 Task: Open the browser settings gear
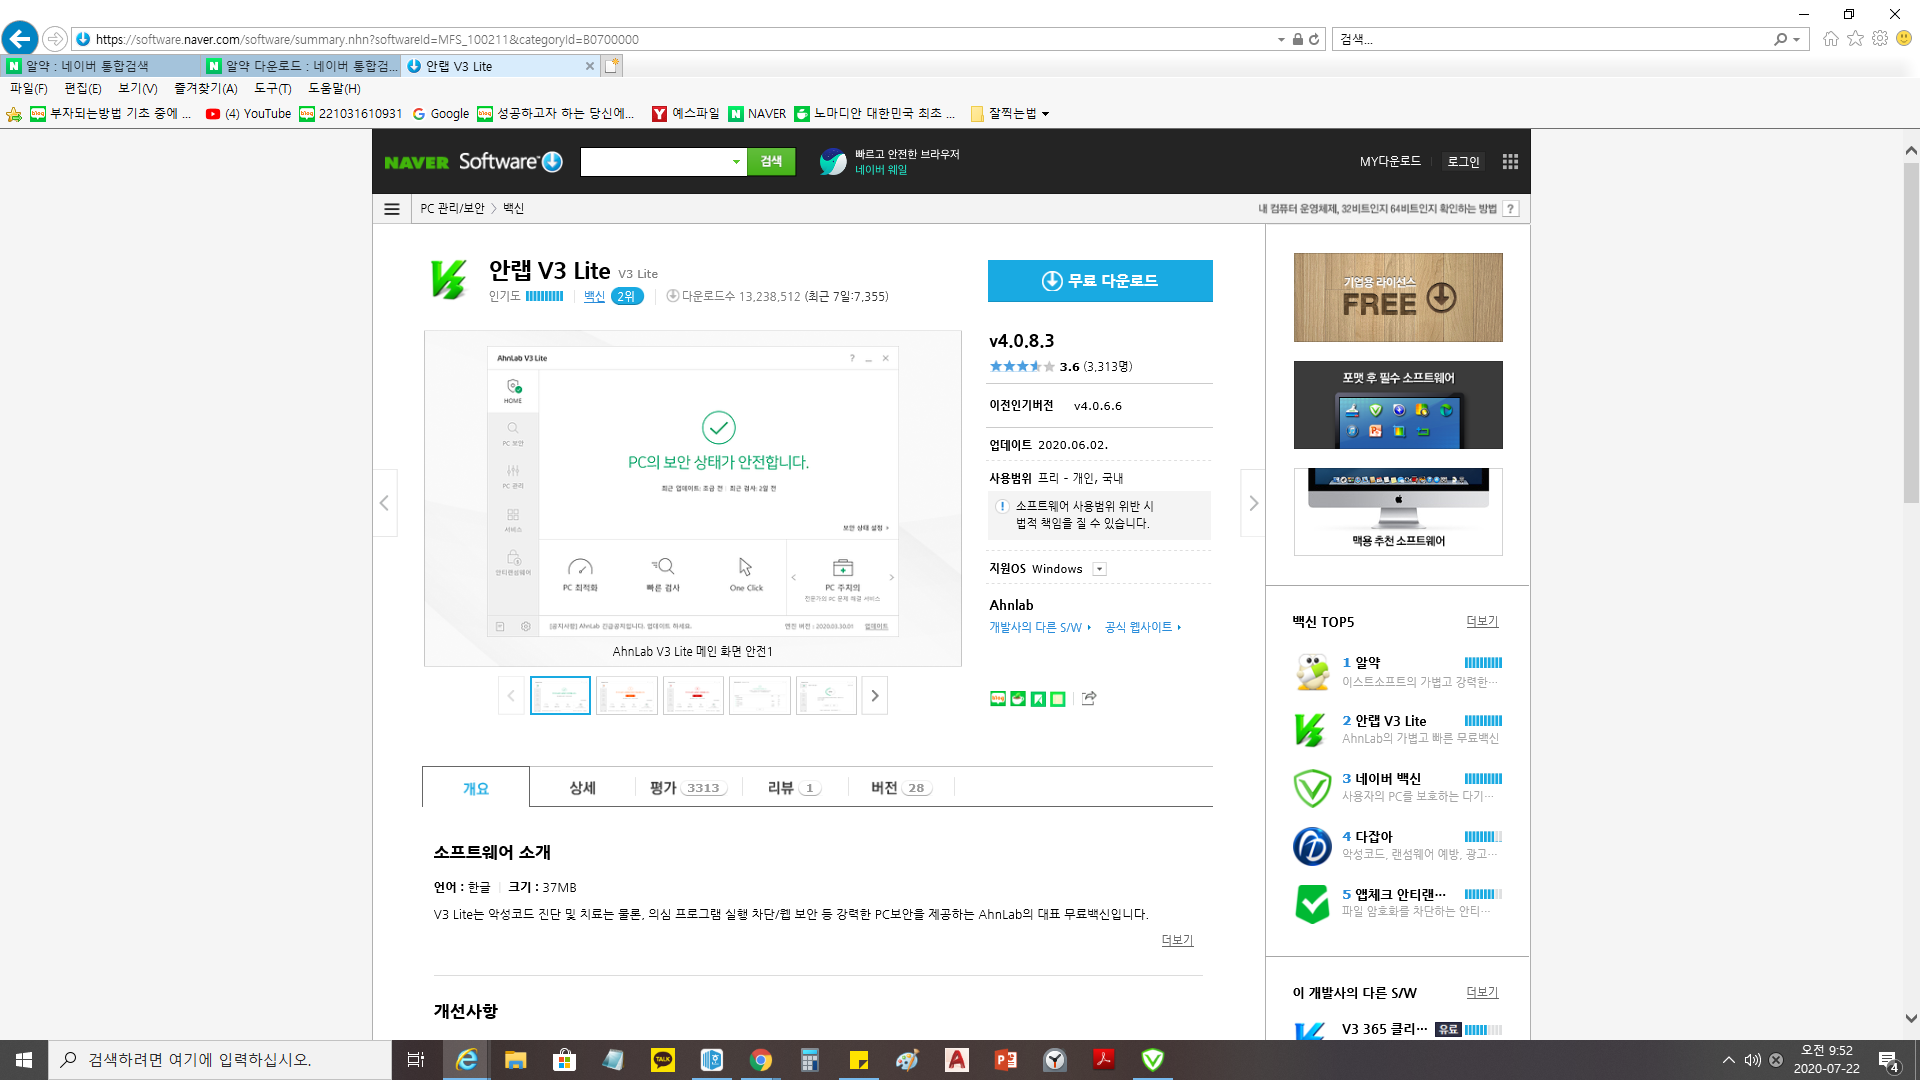click(x=1880, y=39)
